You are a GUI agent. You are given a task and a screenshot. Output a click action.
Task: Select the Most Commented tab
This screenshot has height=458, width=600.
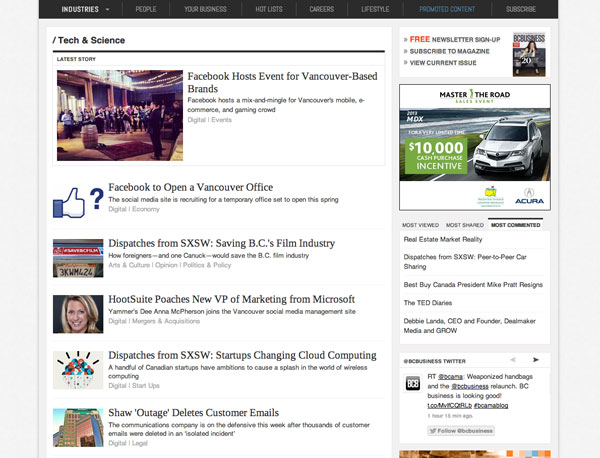click(515, 225)
